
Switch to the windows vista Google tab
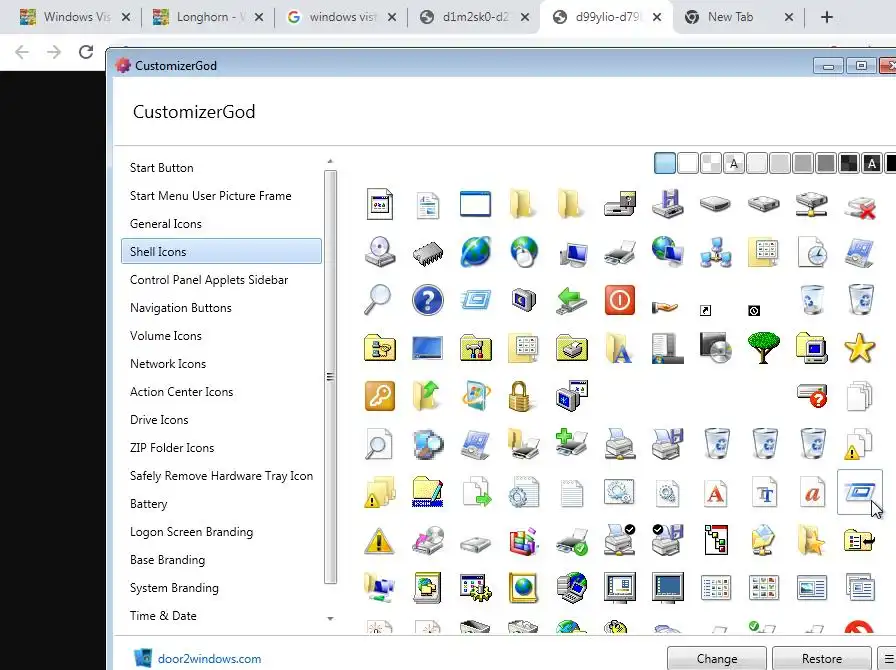coord(341,17)
